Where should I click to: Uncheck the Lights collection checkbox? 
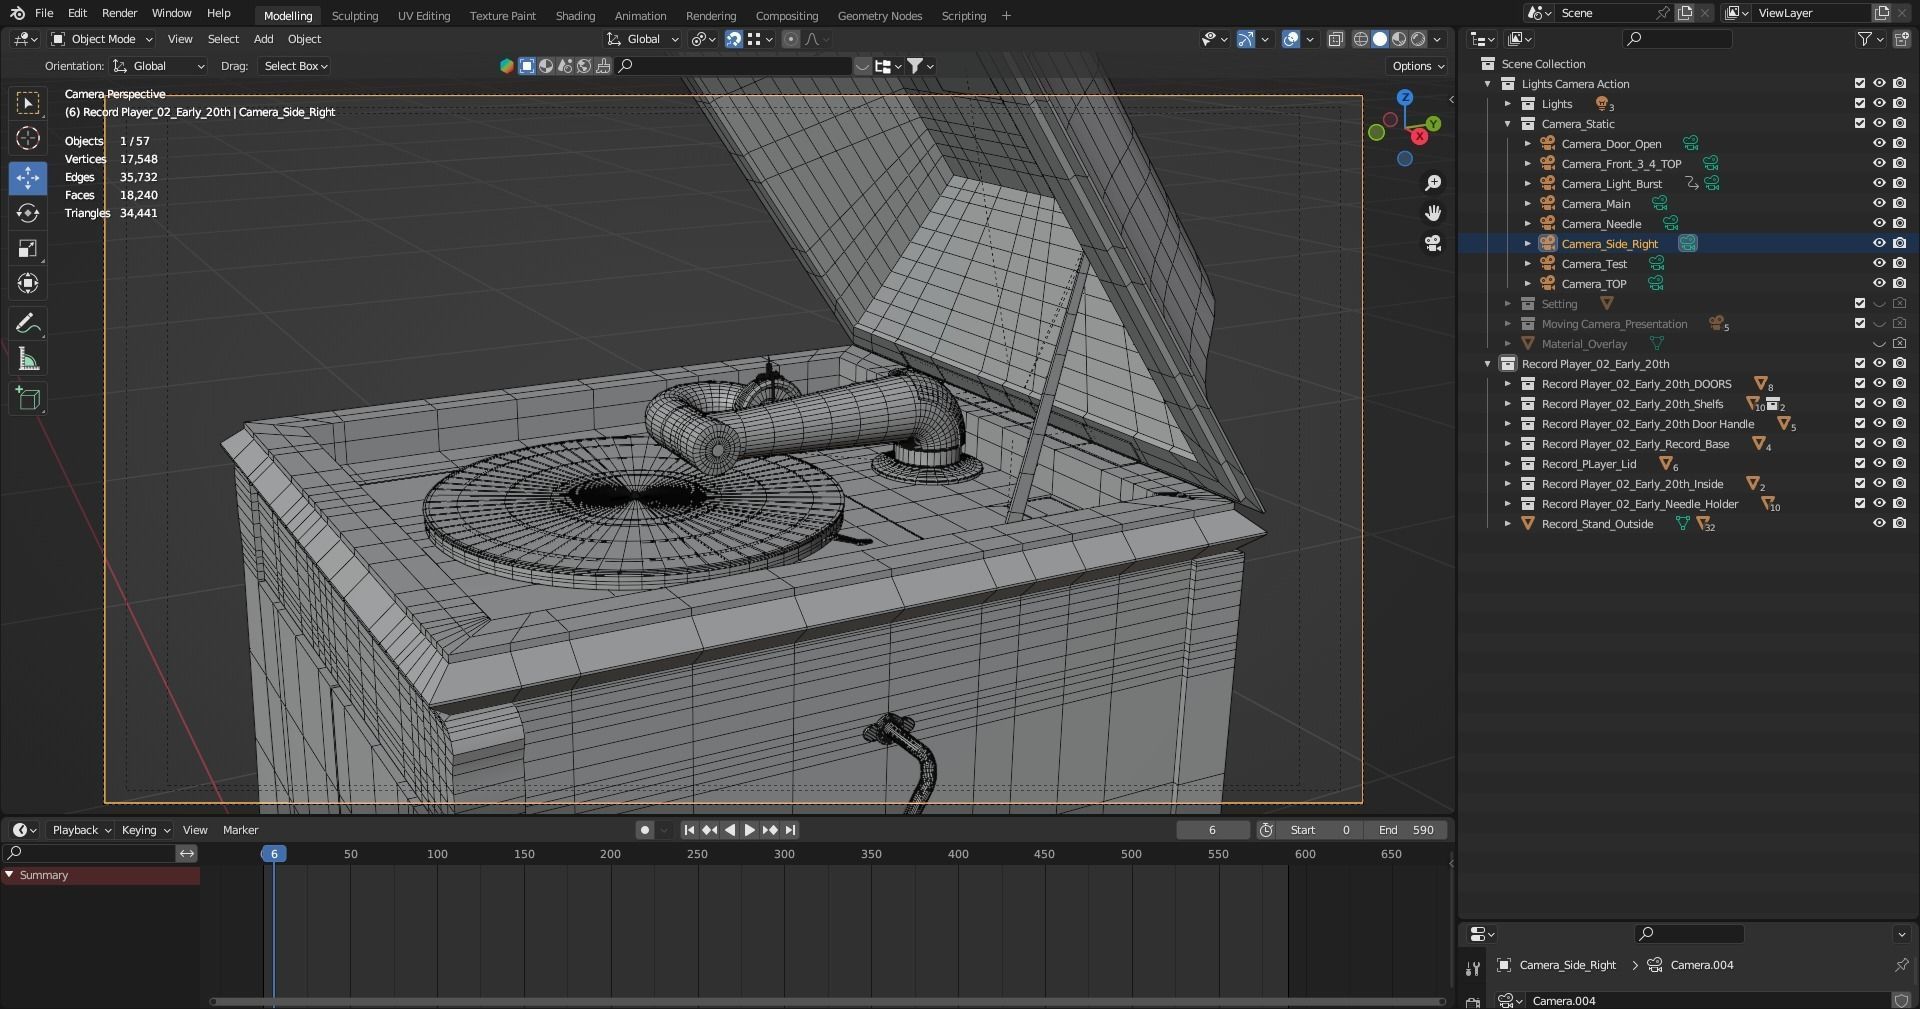point(1859,104)
